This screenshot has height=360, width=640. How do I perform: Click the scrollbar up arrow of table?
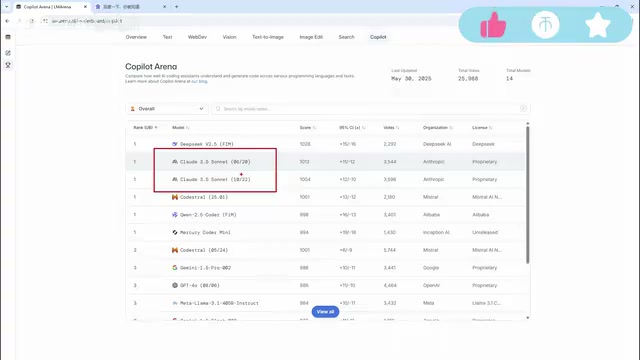click(x=527, y=123)
